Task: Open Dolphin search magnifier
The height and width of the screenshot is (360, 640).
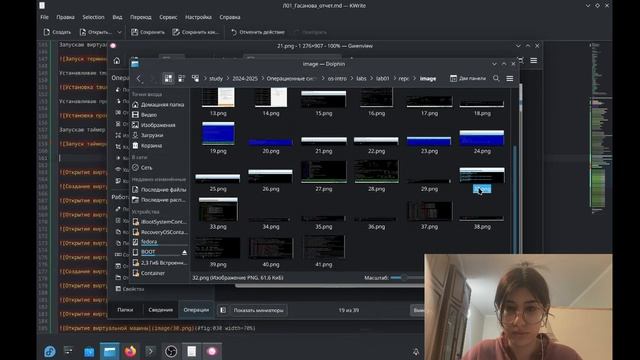Action: pos(496,78)
